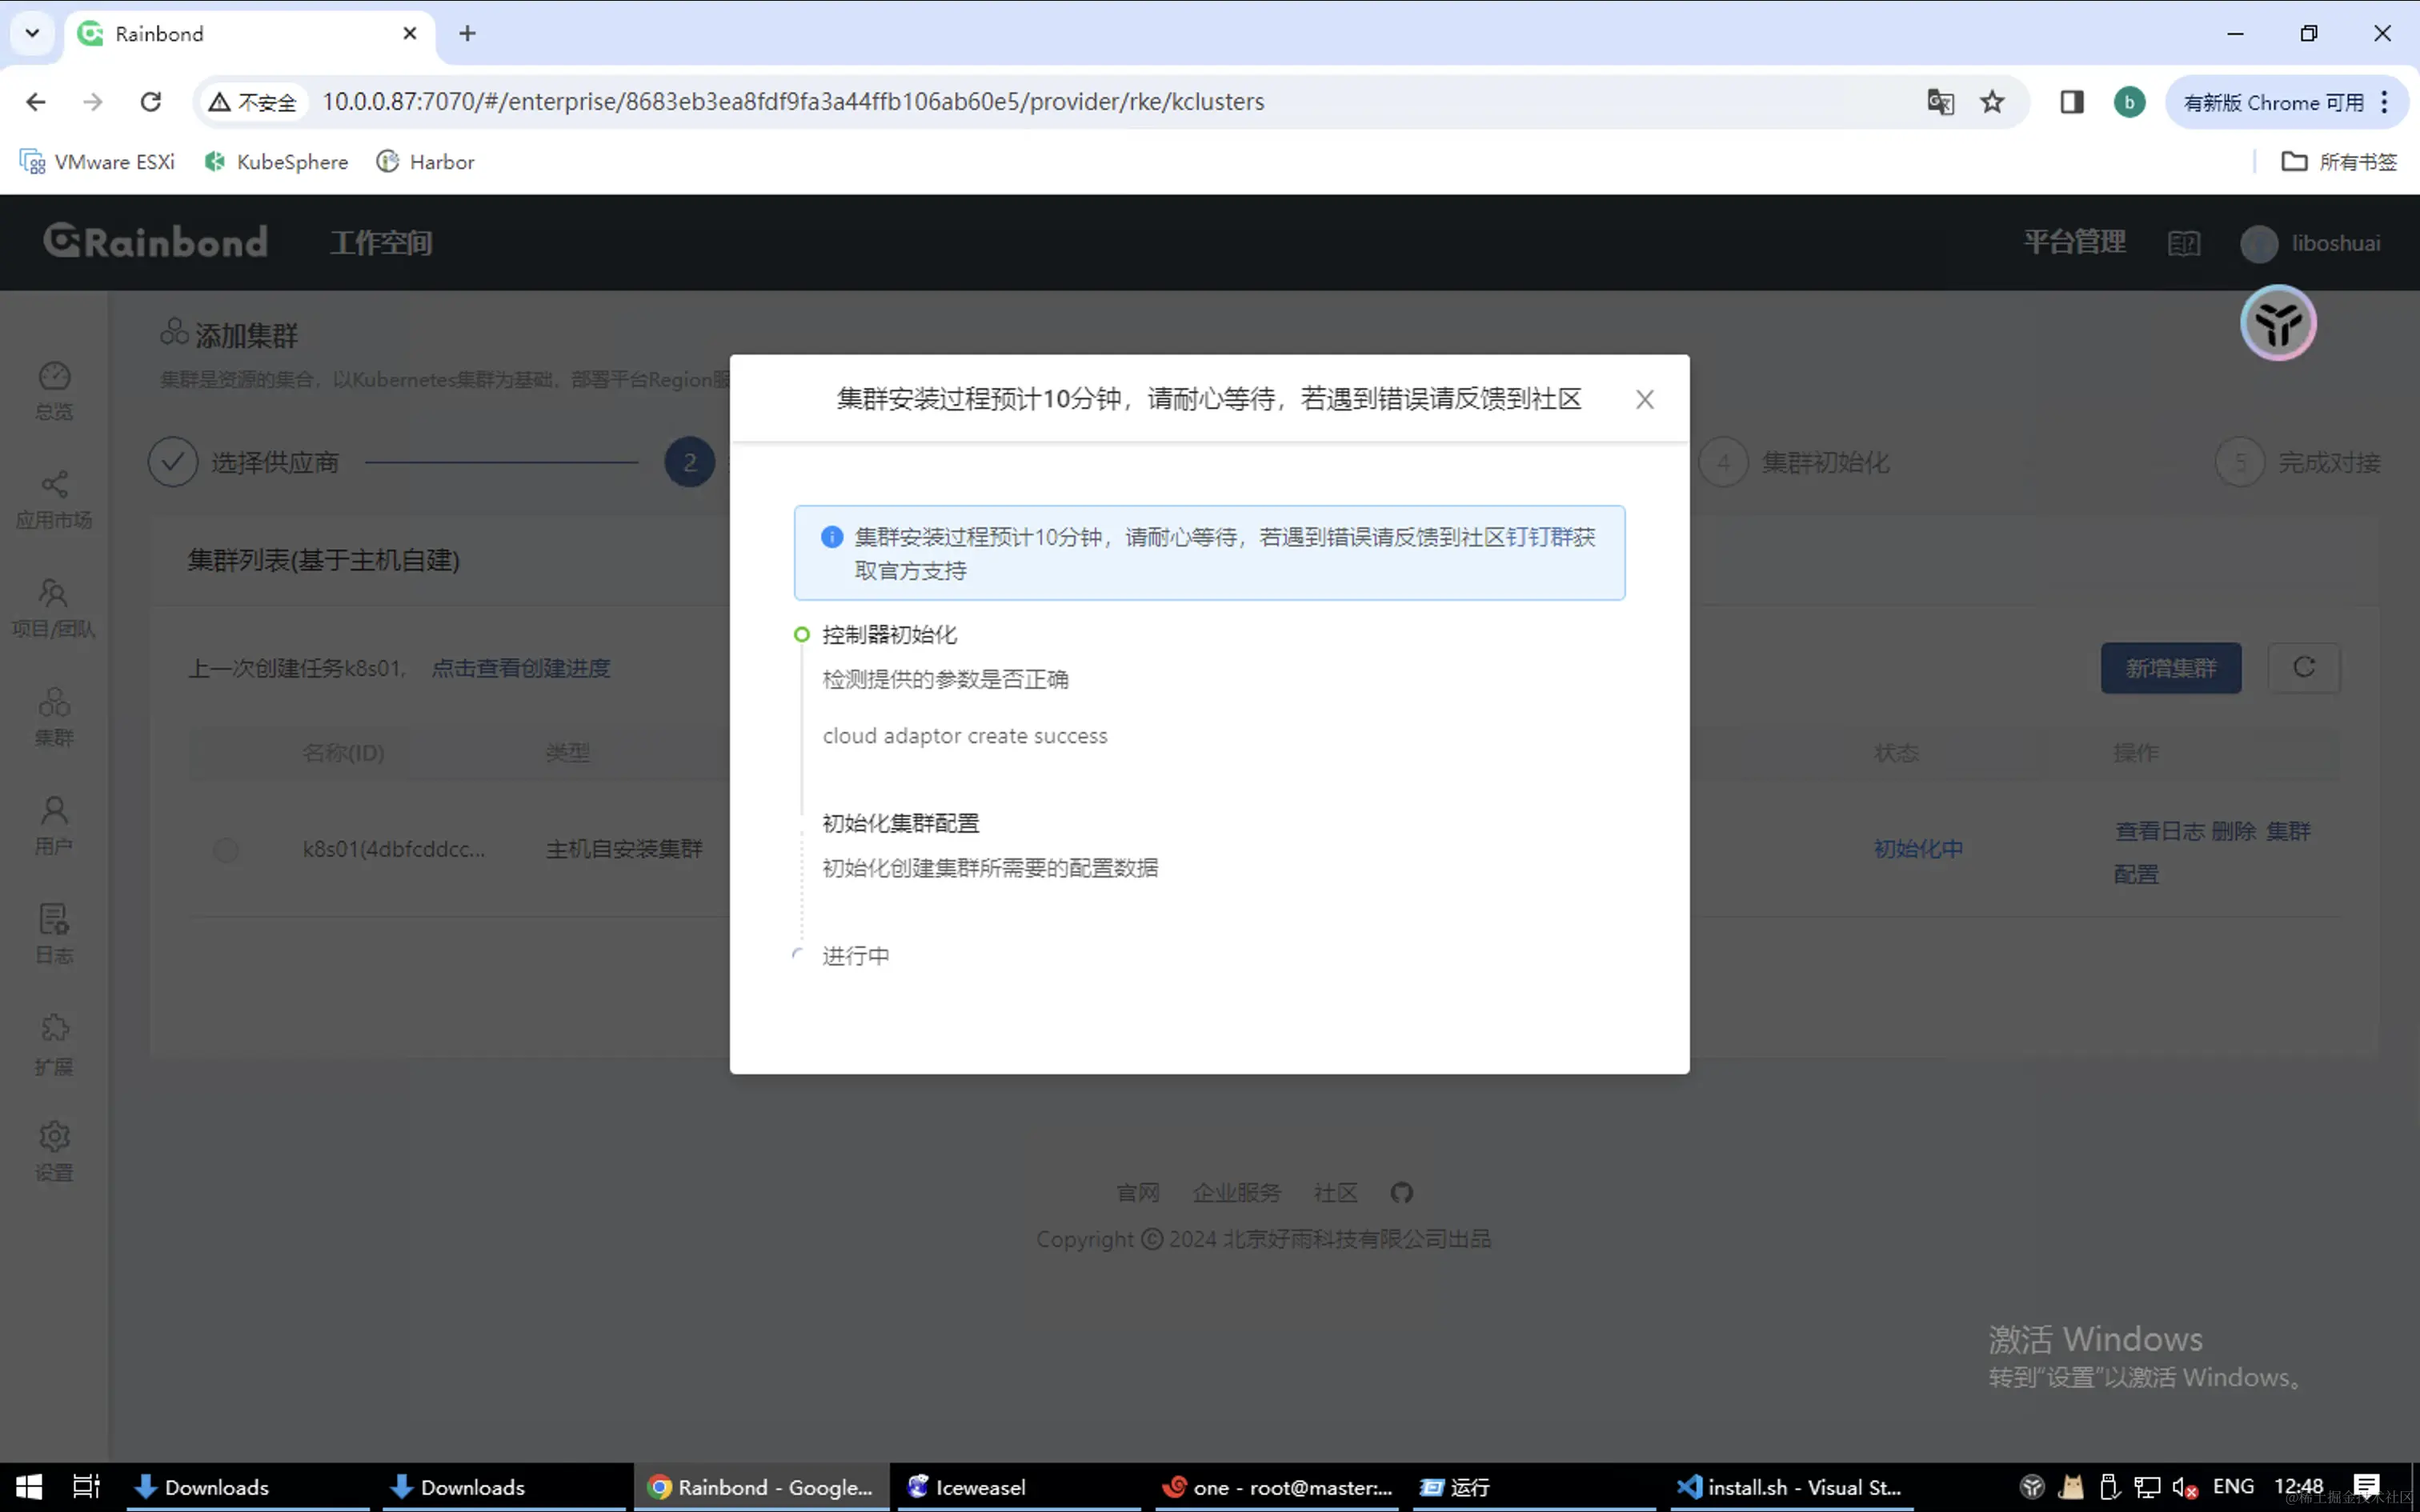Click the browser address bar URL

tap(792, 102)
